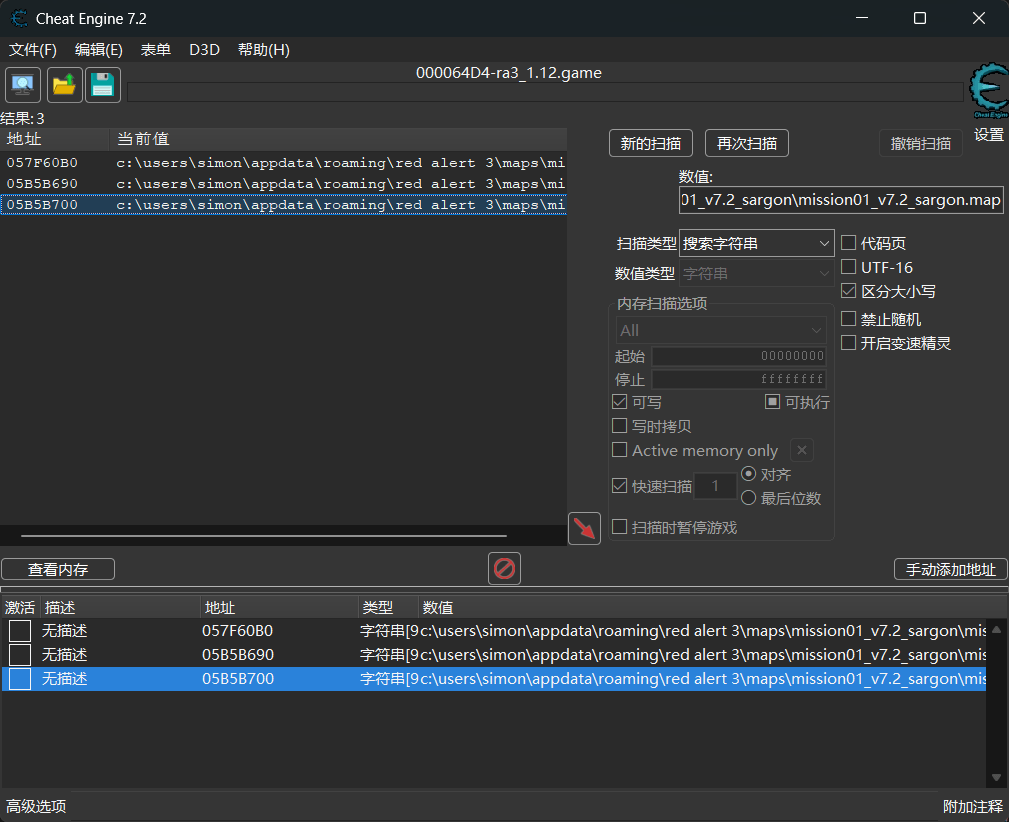Enable 开启变速精灵 checkbox
Viewport: 1009px width, 822px height.
[849, 342]
